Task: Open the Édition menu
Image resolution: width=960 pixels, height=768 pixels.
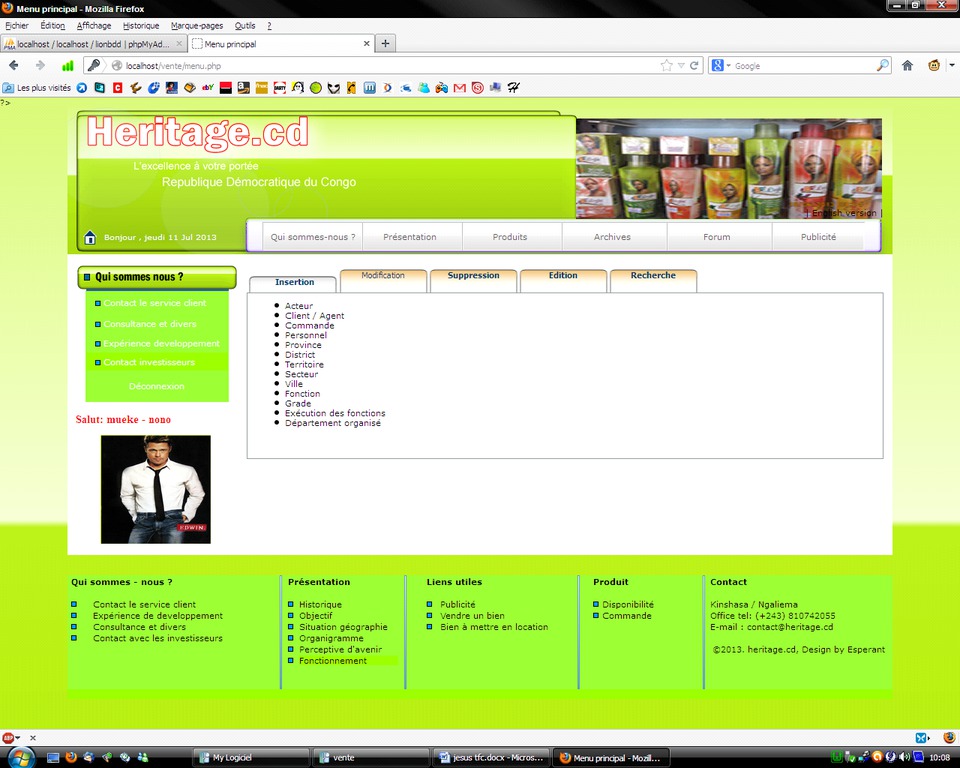Action: tap(53, 26)
